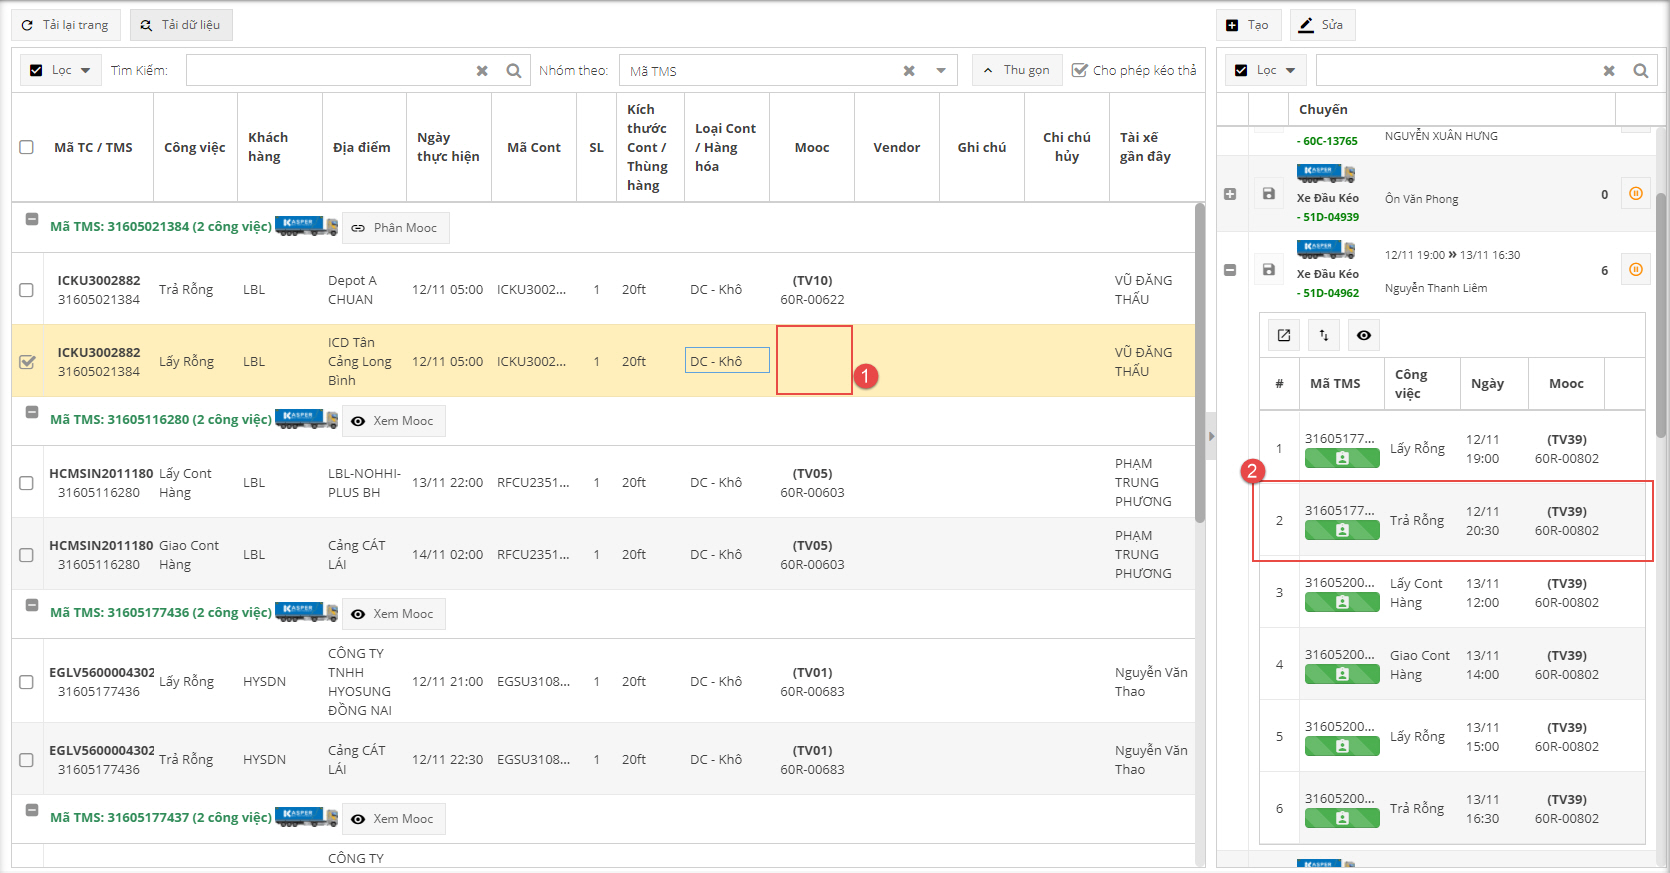Screen dimensions: 1670x873
Task: Expand the truck 51D-04939 trip row
Action: pyautogui.click(x=1230, y=194)
